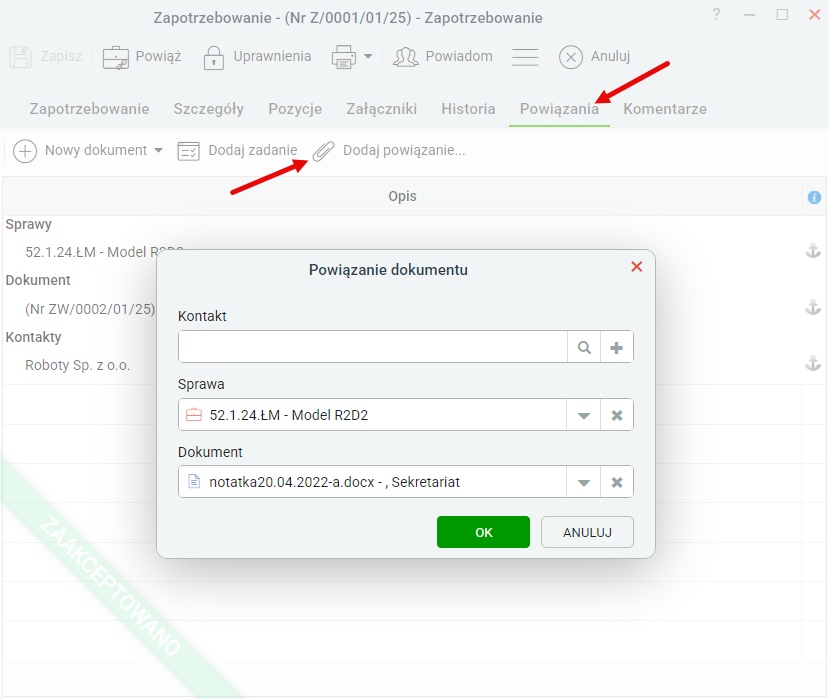Clear the Dokument field with the X
Viewport: 829px width, 699px height.
tap(616, 482)
